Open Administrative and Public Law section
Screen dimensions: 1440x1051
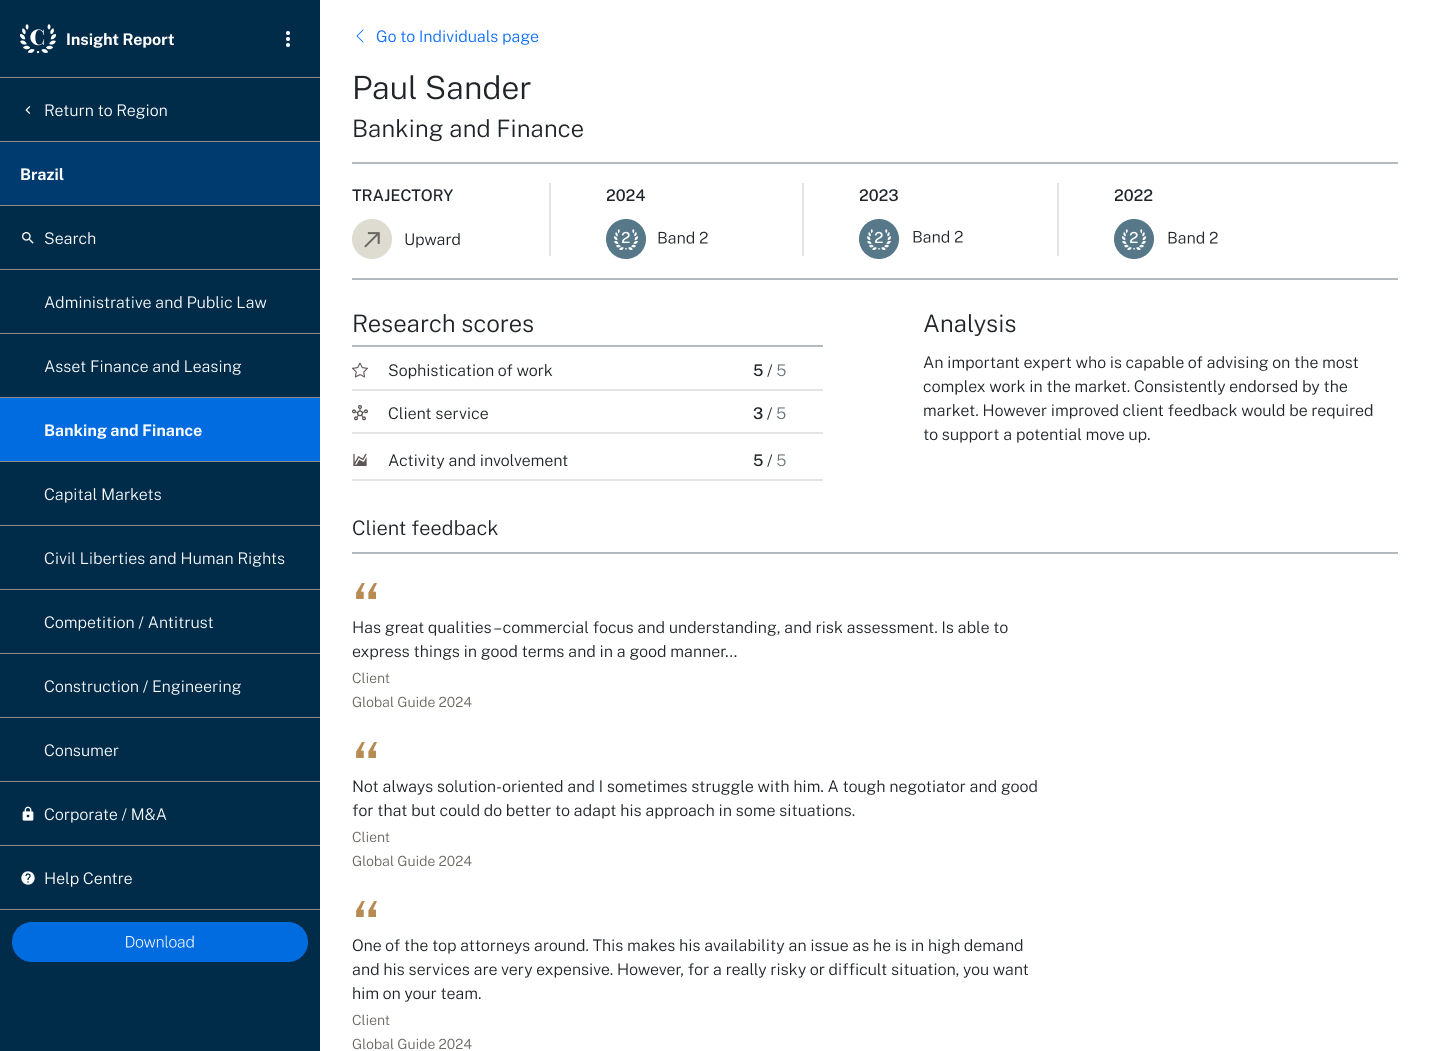155,302
